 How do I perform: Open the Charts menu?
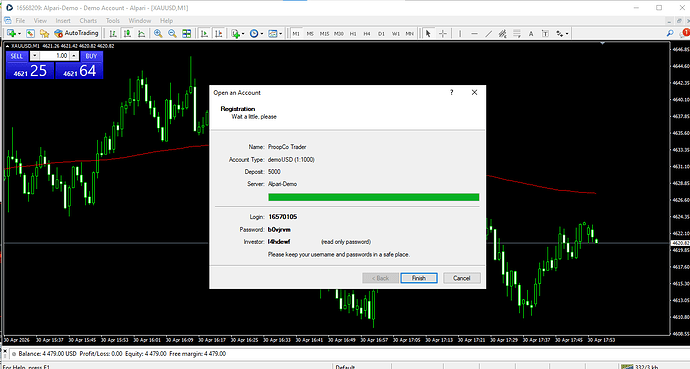click(88, 21)
